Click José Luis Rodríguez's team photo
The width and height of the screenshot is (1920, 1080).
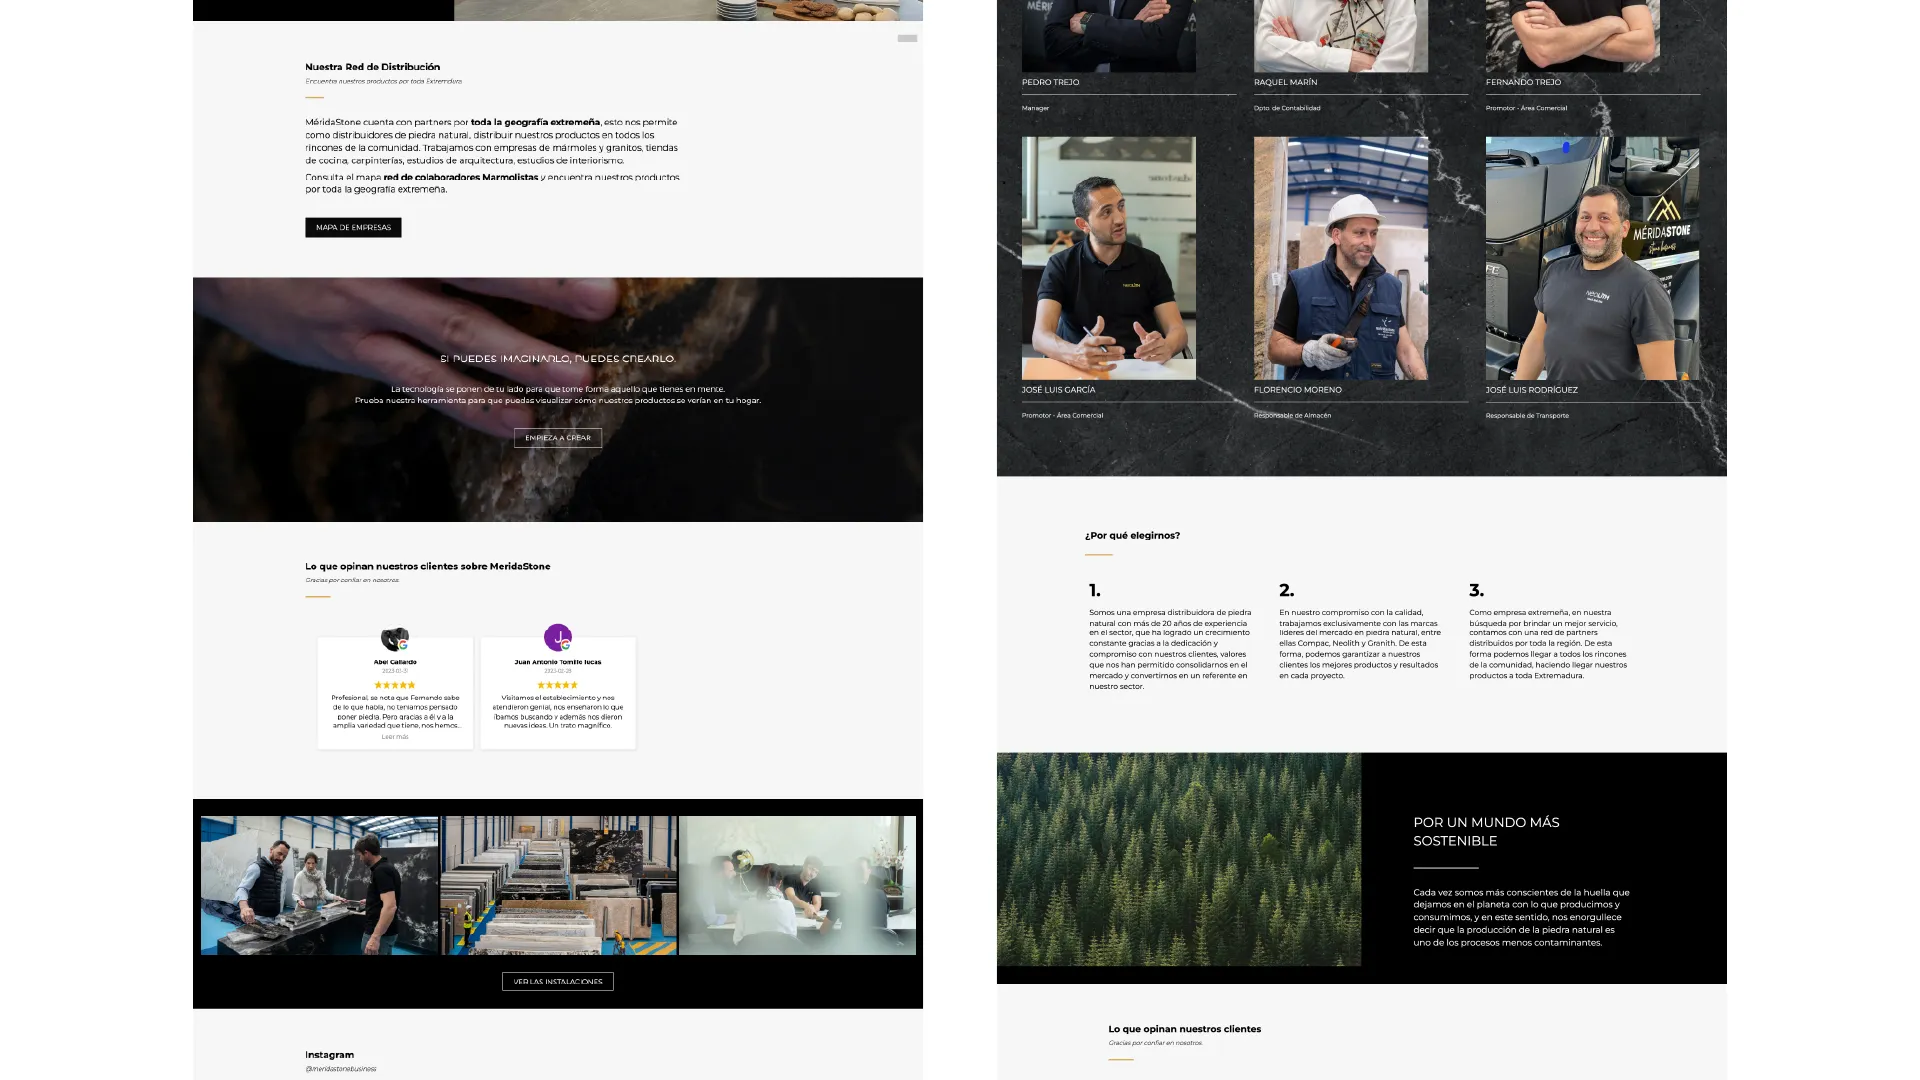click(x=1591, y=258)
